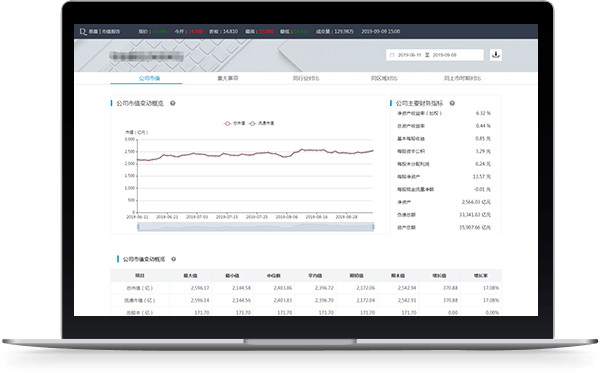Click the 总市值（亿） row in the table
This screenshot has width=600, height=373.
click(x=306, y=288)
